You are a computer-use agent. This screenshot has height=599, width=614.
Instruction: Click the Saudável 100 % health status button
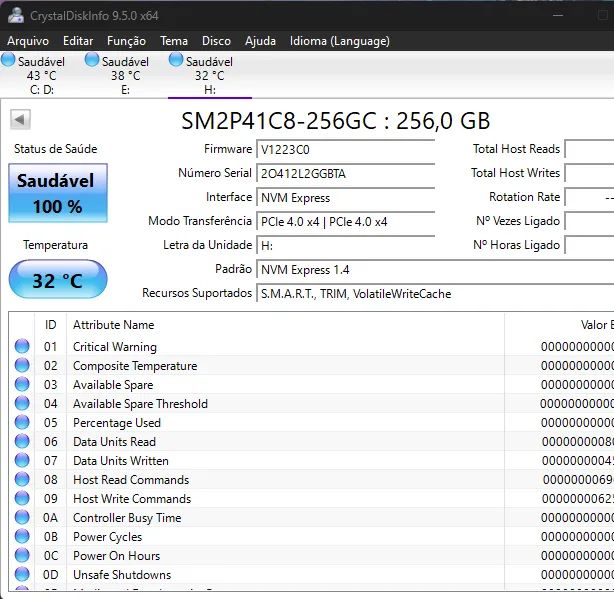pyautogui.click(x=58, y=193)
